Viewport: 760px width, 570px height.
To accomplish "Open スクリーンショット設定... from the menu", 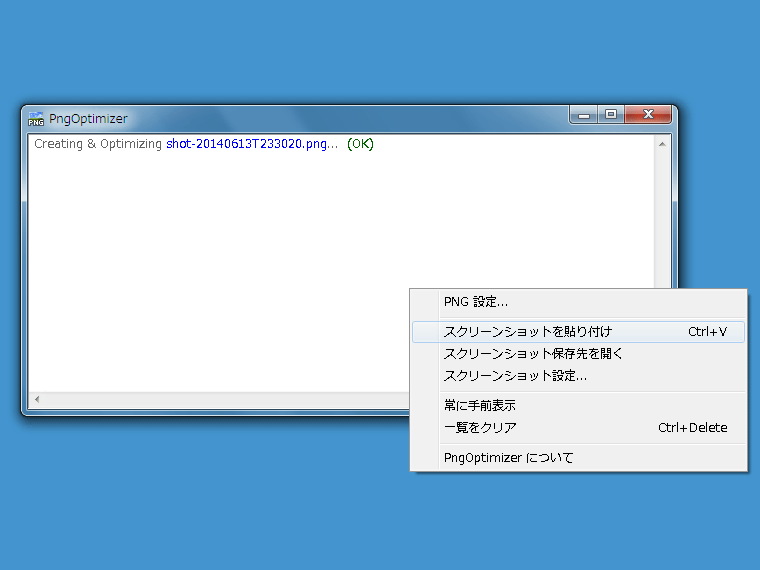I will click(x=578, y=376).
